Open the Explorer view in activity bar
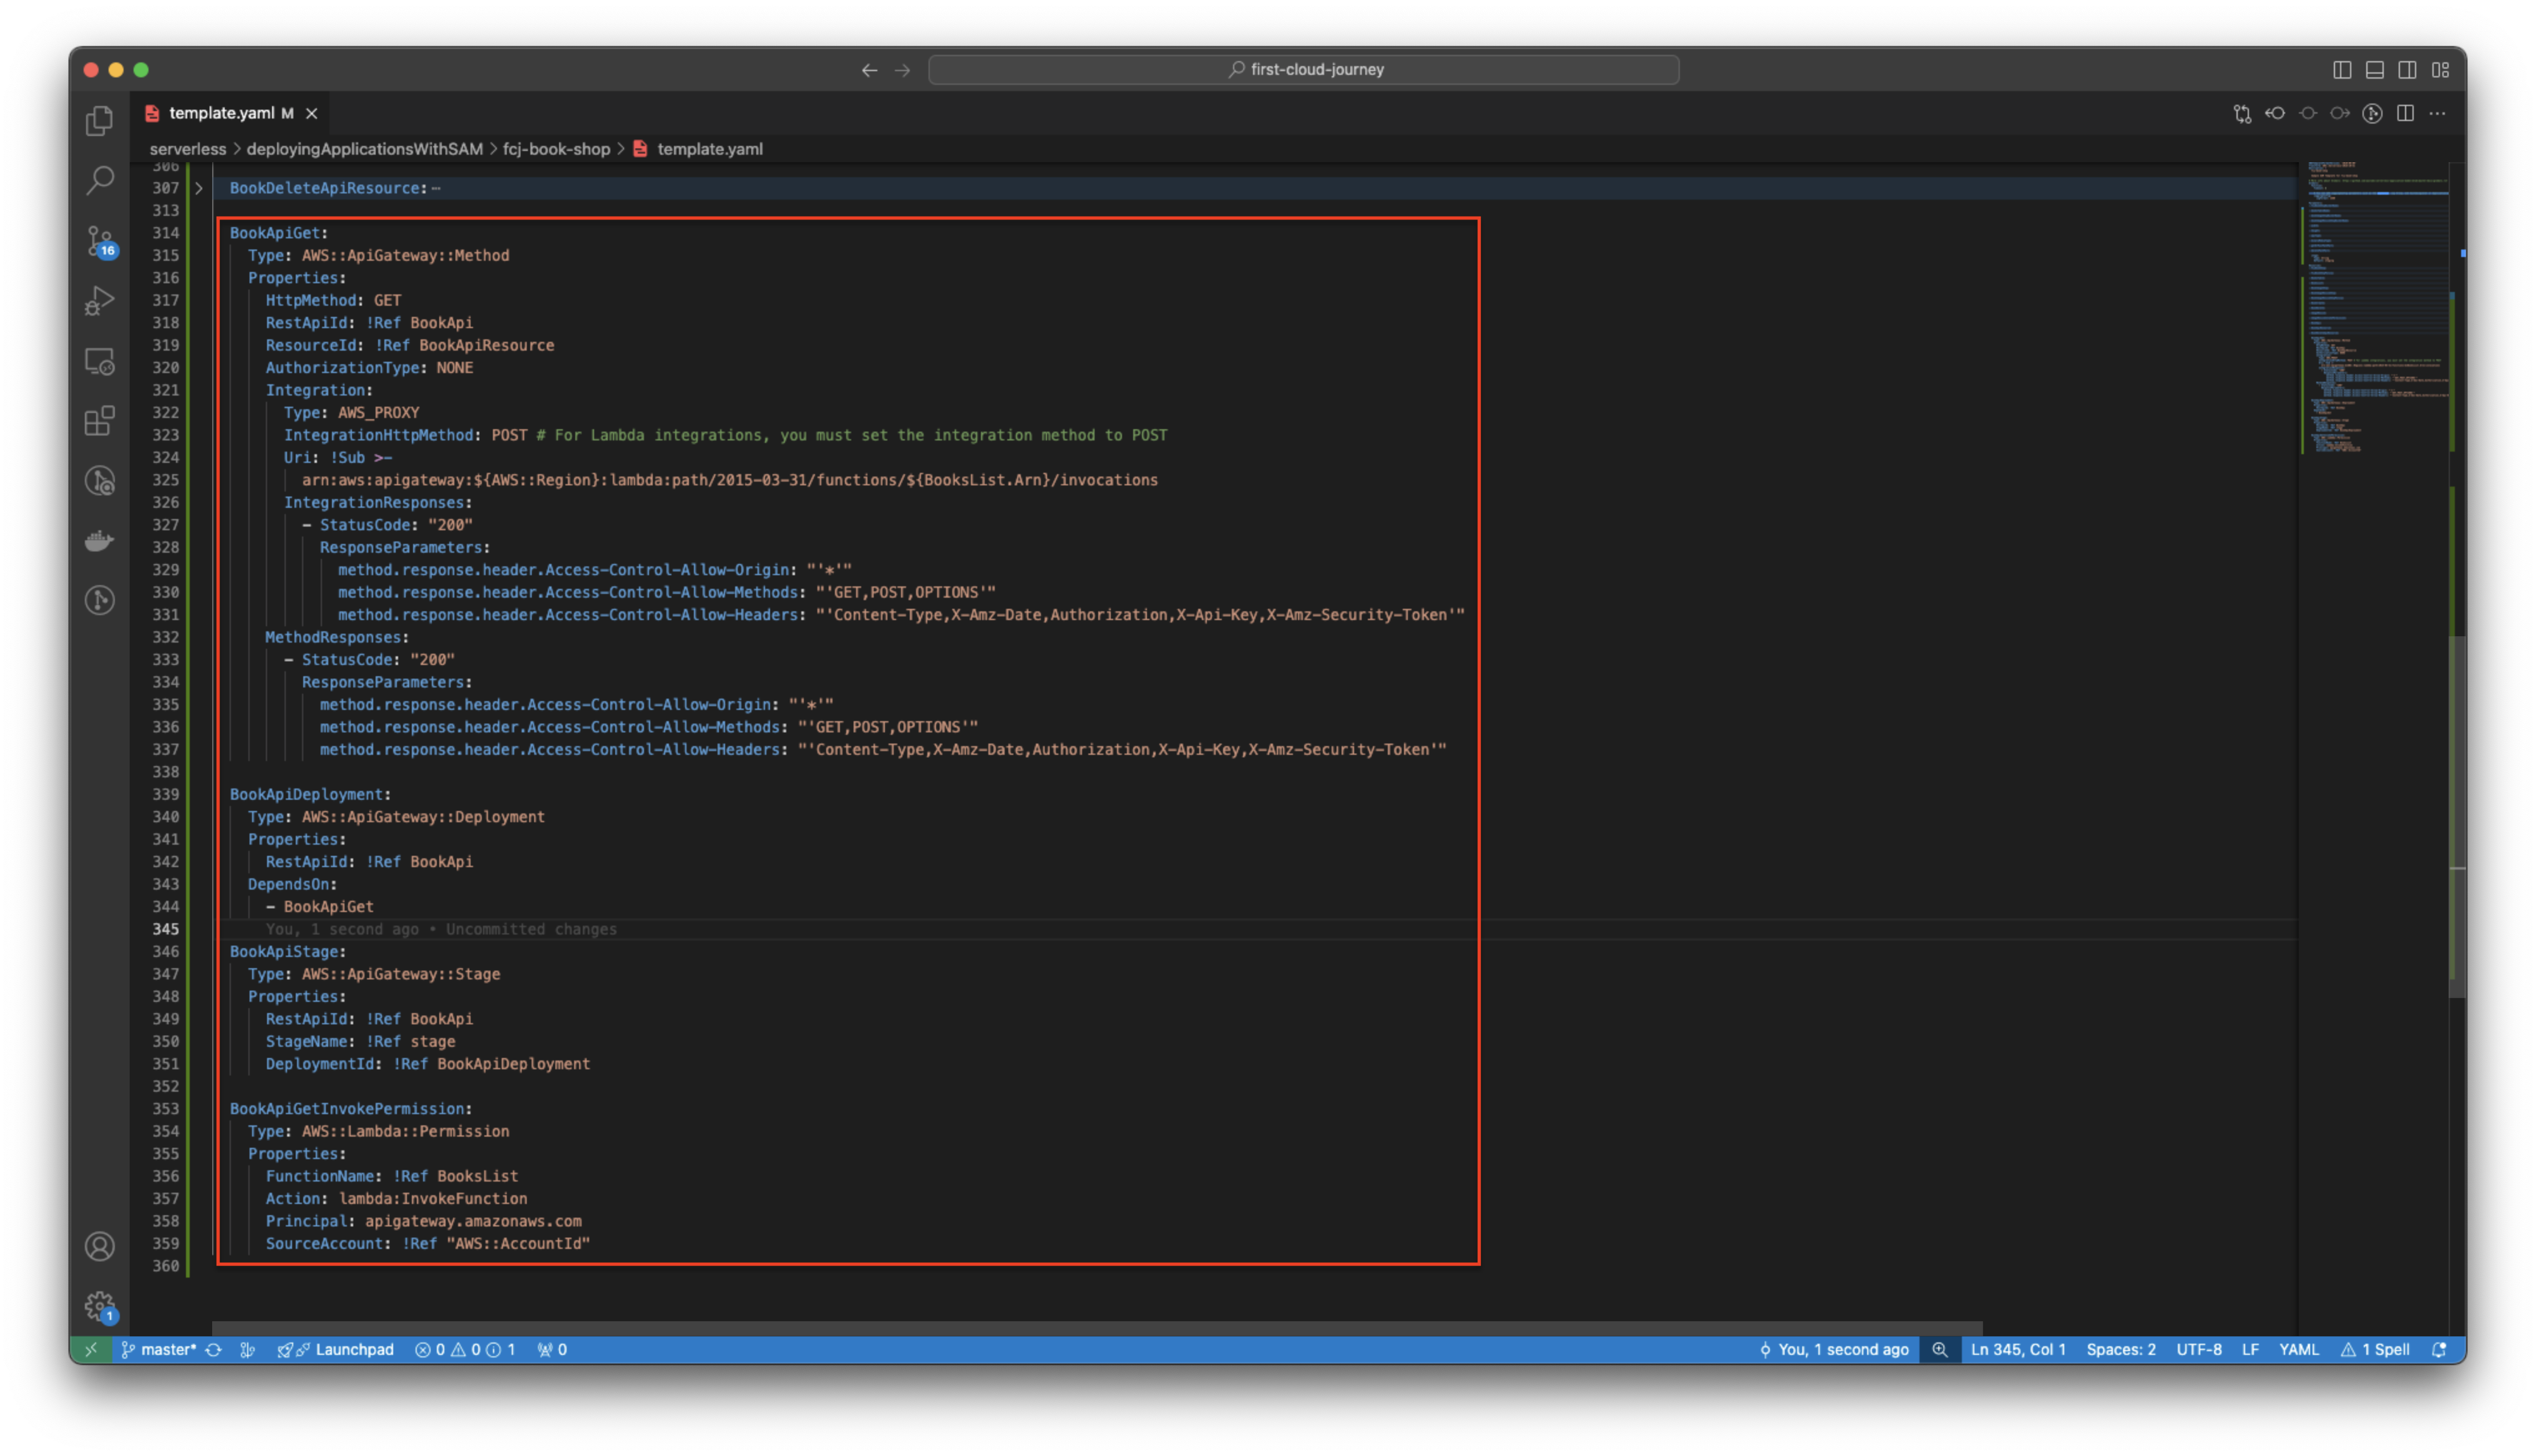Image resolution: width=2536 pixels, height=1456 pixels. (x=99, y=121)
